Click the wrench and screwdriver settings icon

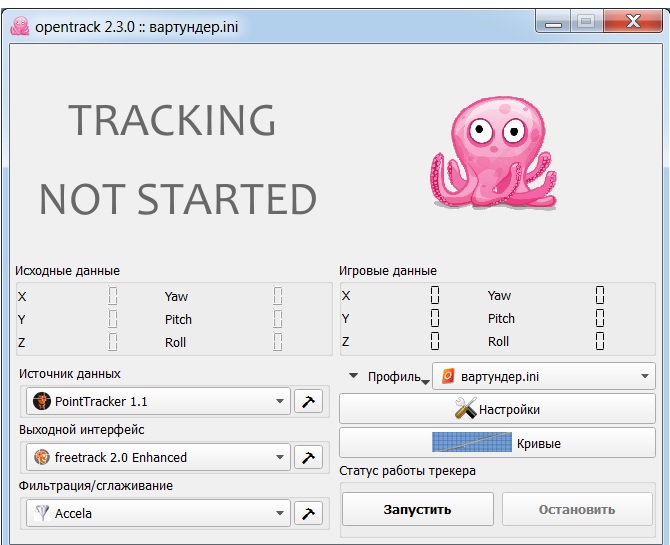[465, 409]
